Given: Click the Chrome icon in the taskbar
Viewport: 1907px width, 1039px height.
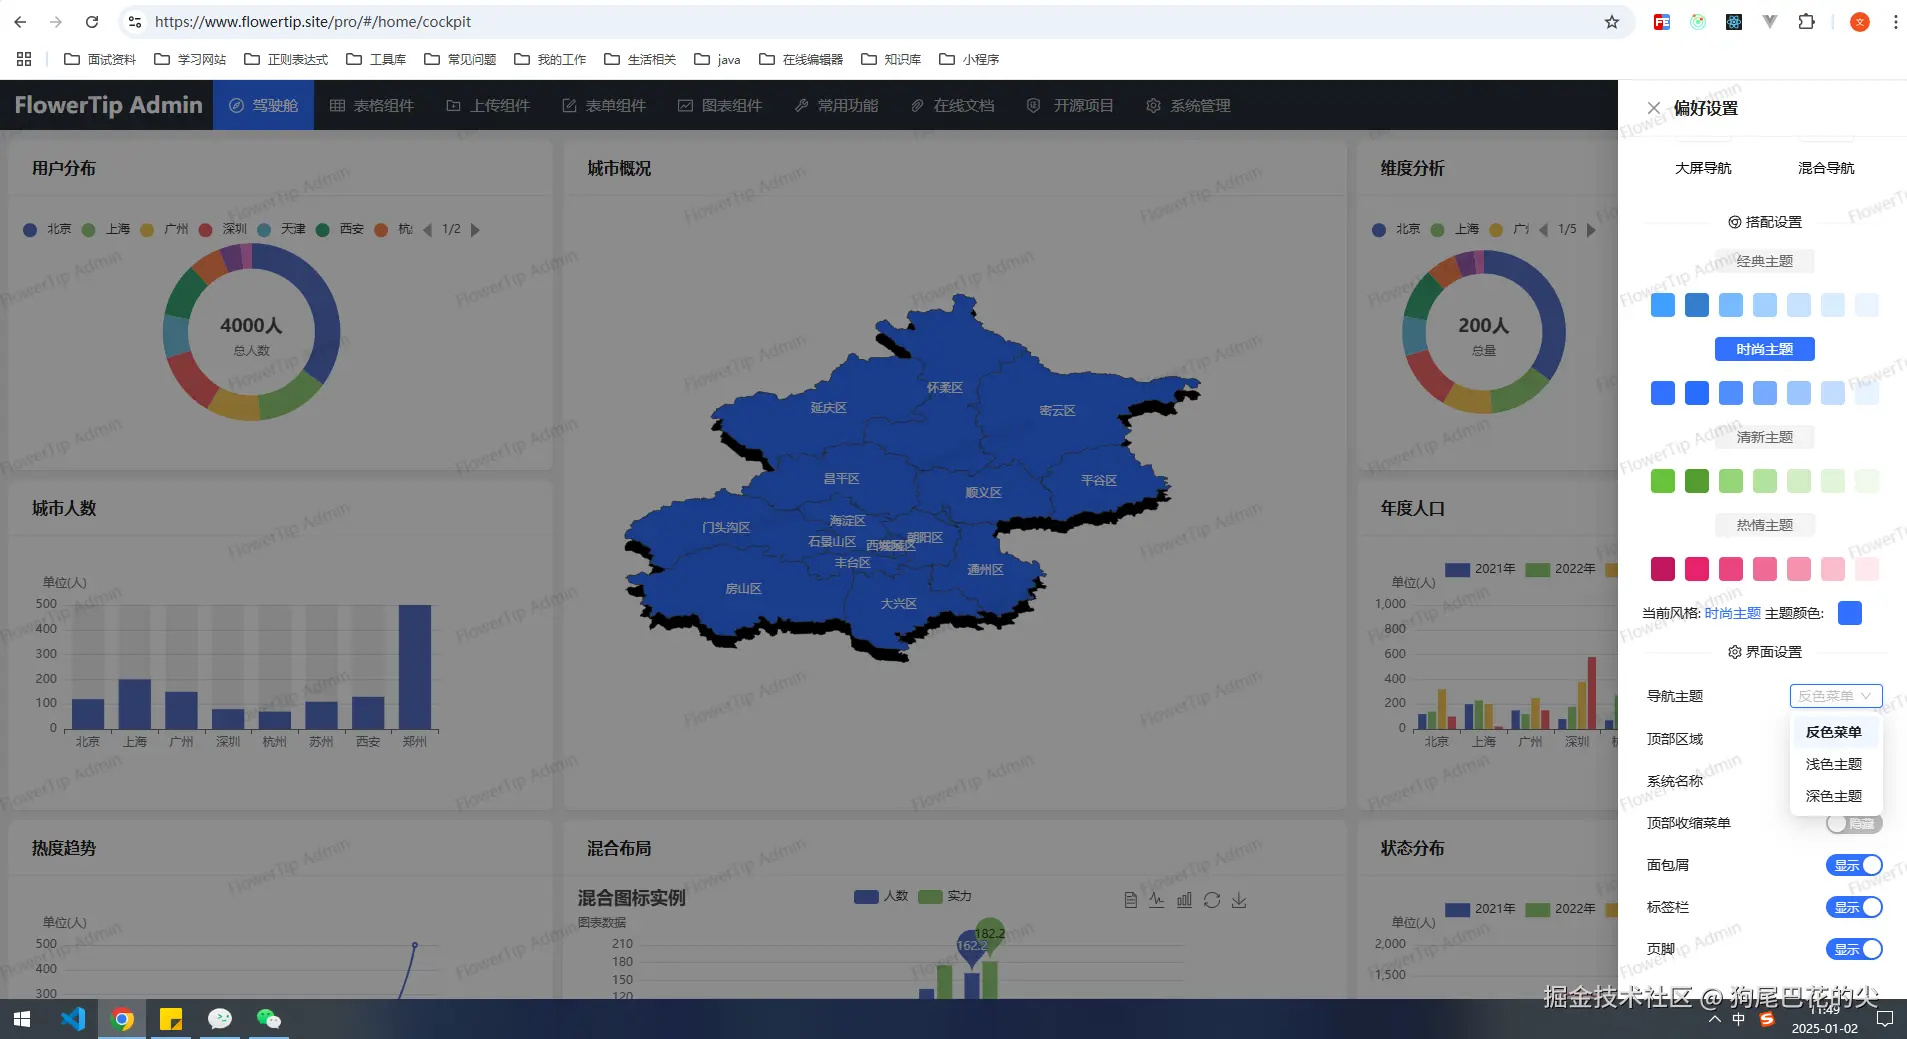Looking at the screenshot, I should point(122,1019).
